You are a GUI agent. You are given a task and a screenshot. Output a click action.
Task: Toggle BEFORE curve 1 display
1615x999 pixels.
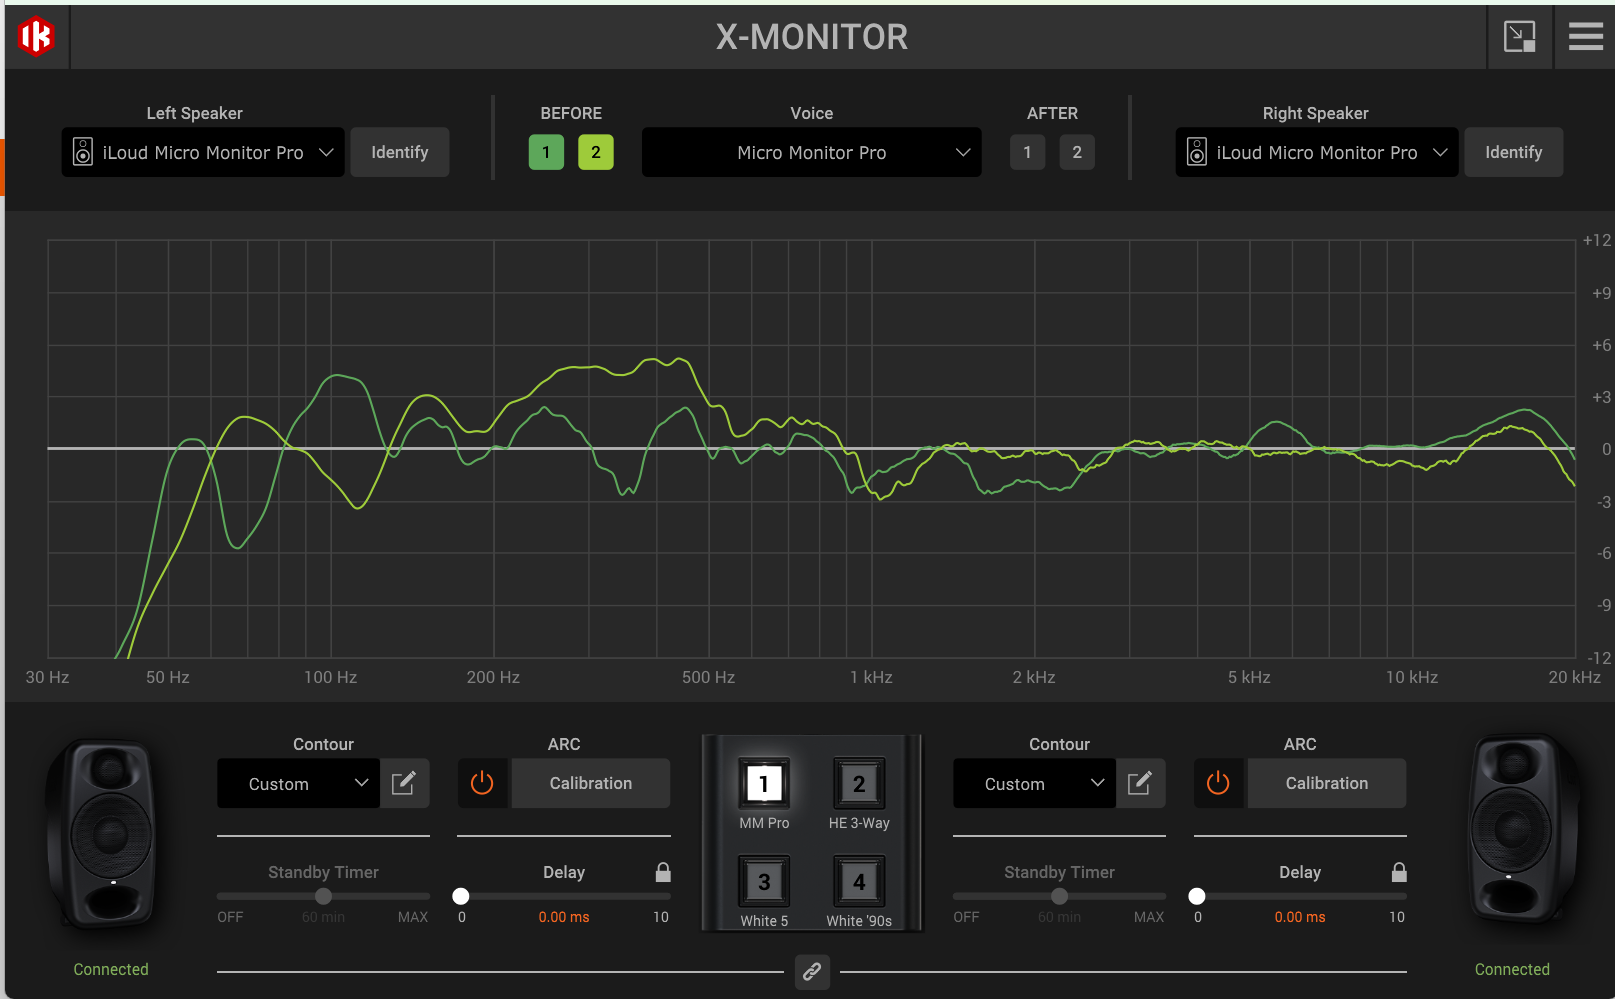546,152
